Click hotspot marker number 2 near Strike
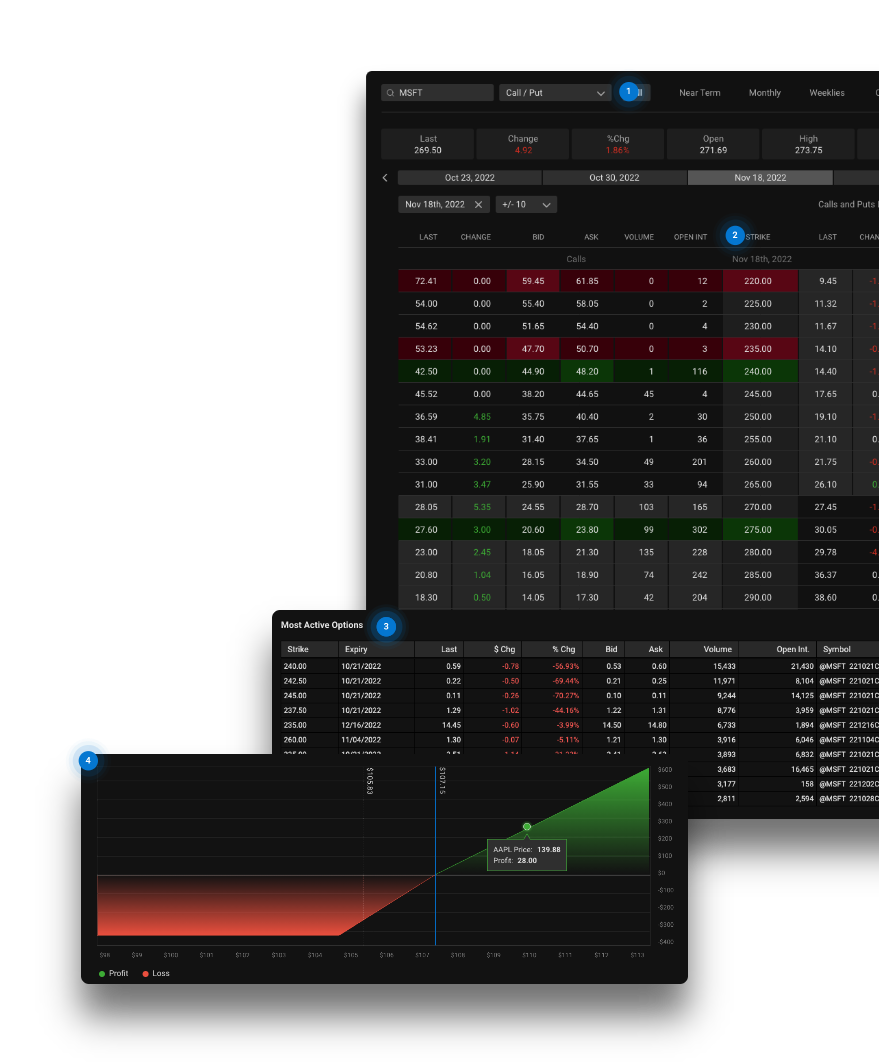Screen dimensions: 879x1063 (x=735, y=236)
